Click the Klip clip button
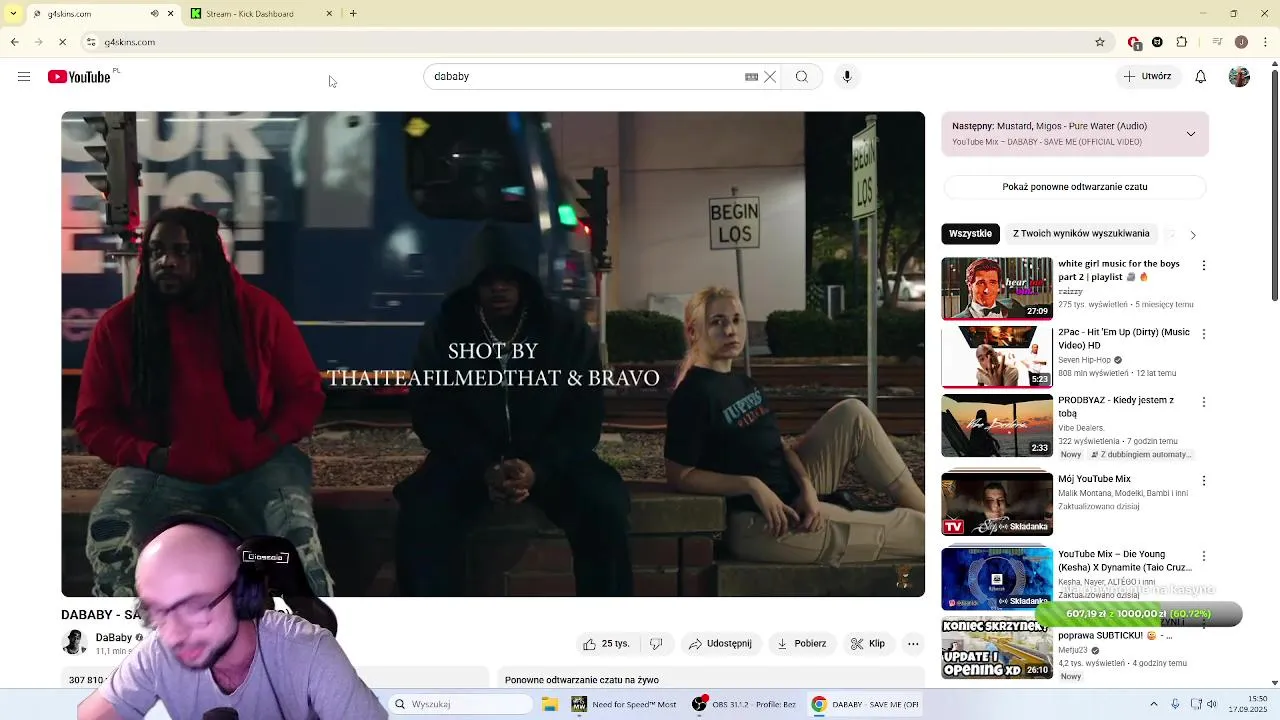 click(867, 644)
